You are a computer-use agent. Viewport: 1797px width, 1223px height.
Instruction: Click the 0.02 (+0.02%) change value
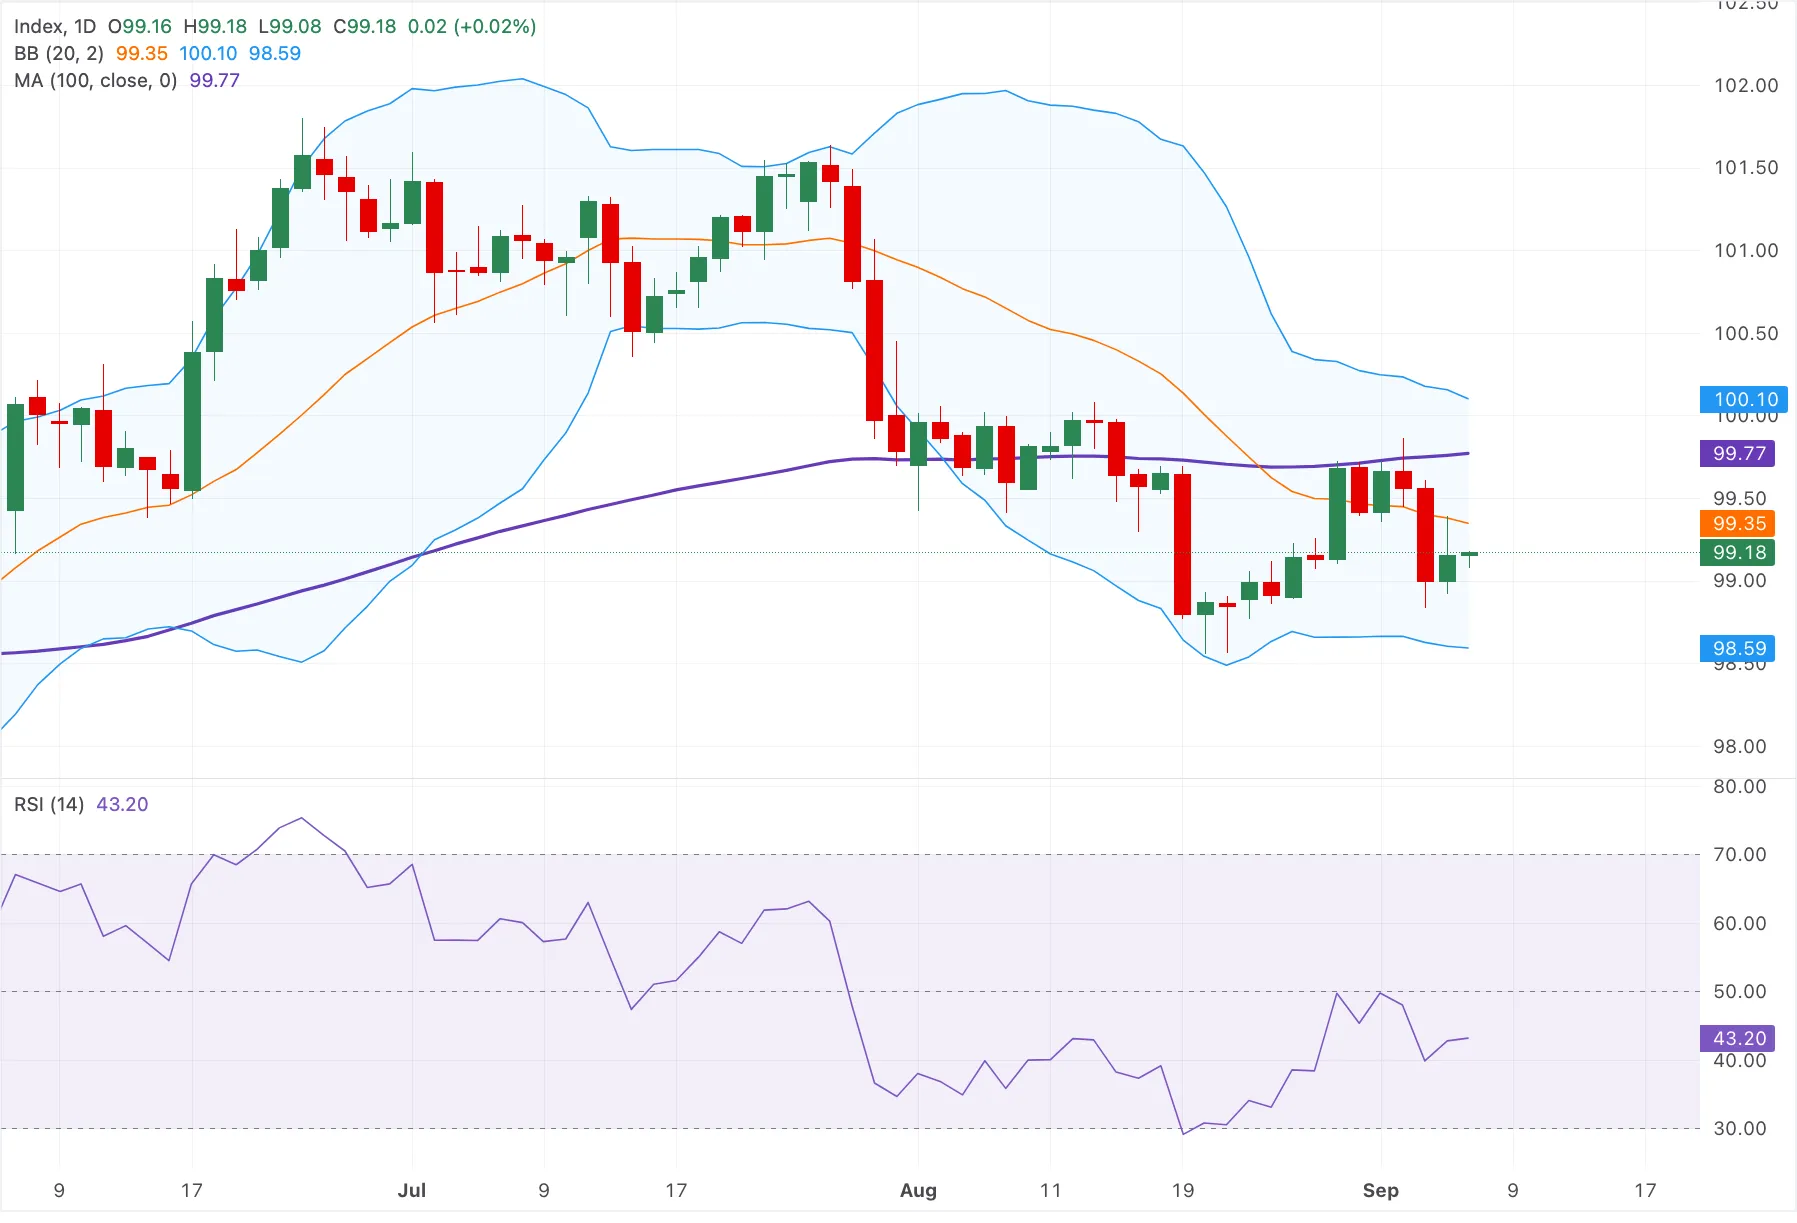[x=472, y=27]
